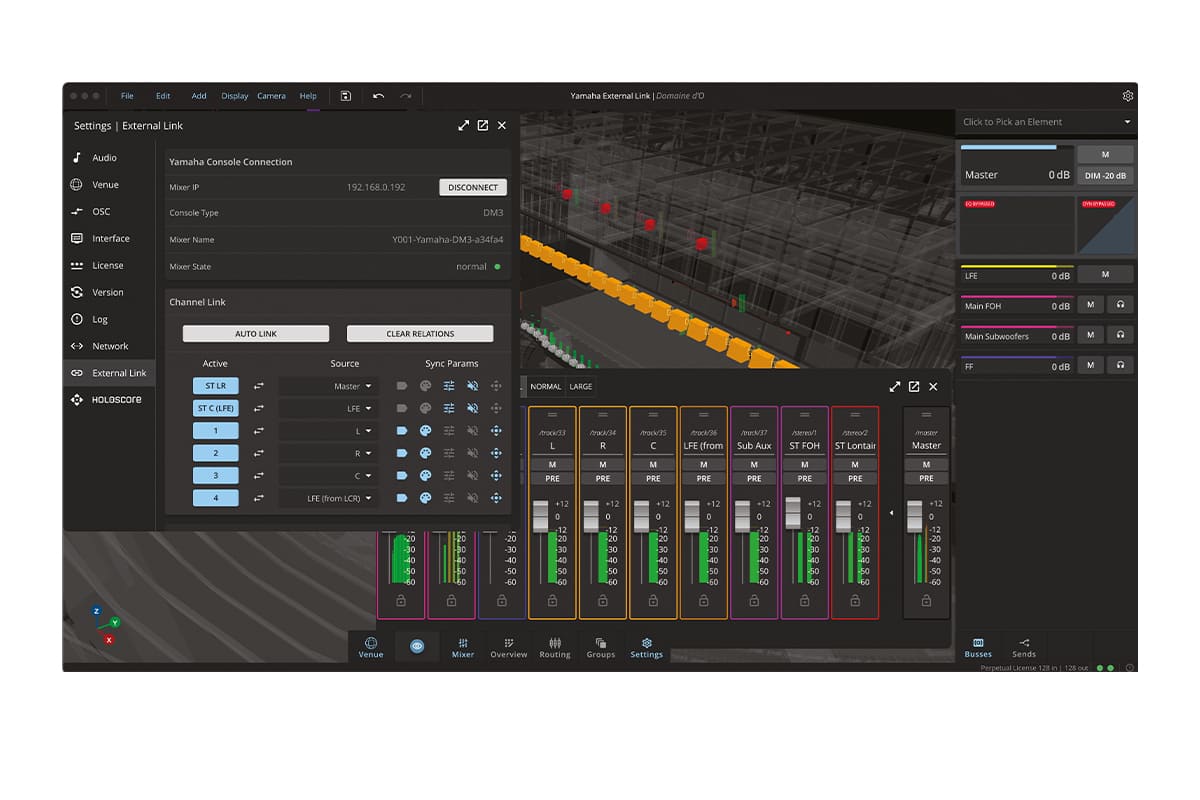
Task: Select the Holoscore settings entry
Action: (x=108, y=400)
